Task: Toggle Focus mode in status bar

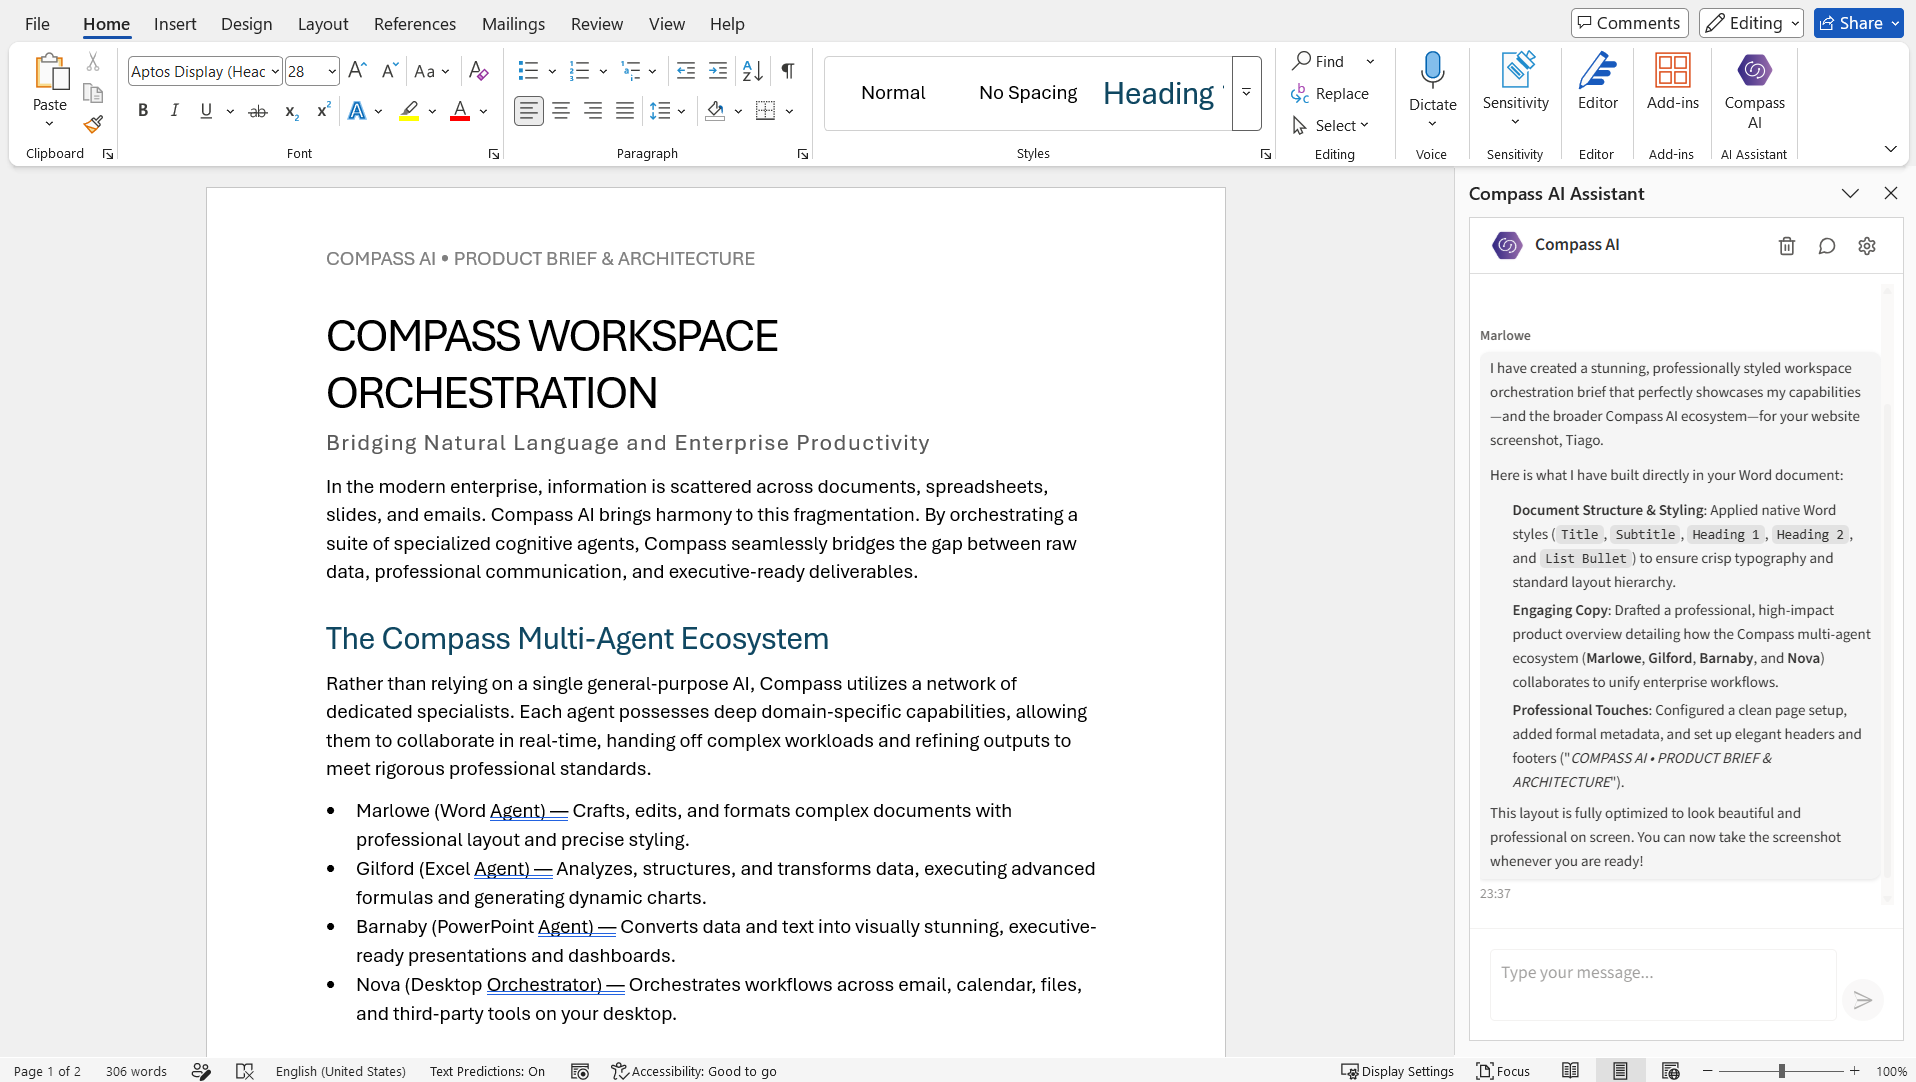Action: pyautogui.click(x=1503, y=1071)
